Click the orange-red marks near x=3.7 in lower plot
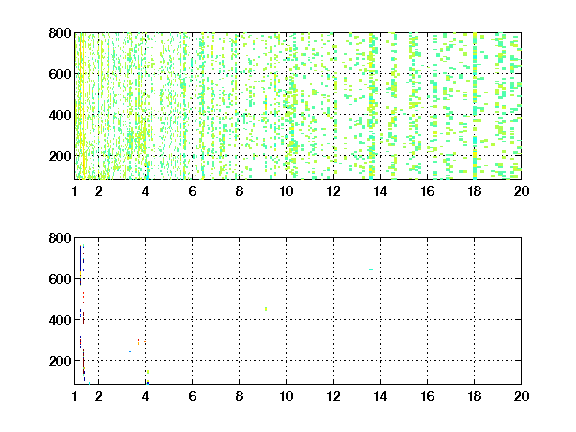Image resolution: width=576 pixels, height=432 pixels. click(x=138, y=342)
